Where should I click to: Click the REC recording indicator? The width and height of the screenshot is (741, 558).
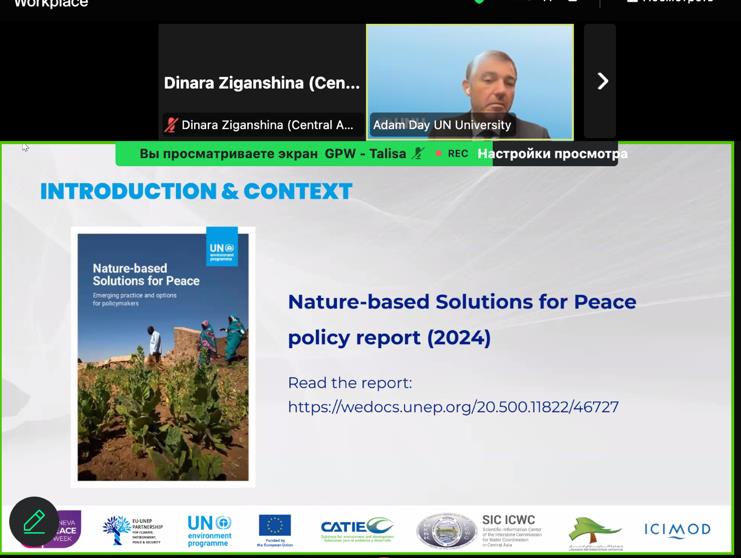pos(451,154)
